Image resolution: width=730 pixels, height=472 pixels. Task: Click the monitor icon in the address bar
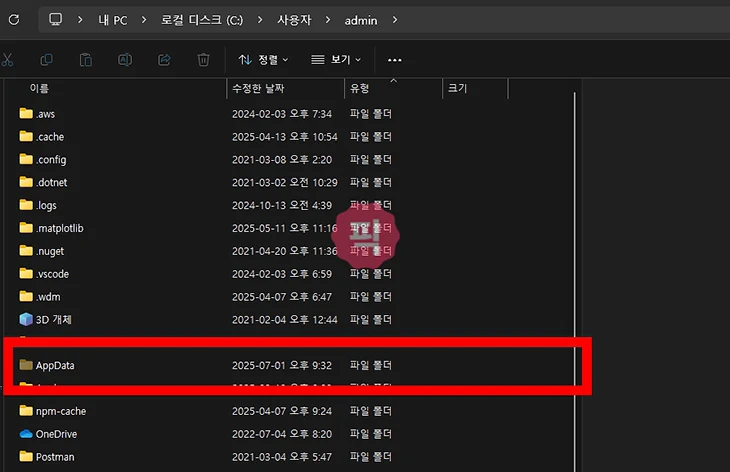click(x=55, y=19)
